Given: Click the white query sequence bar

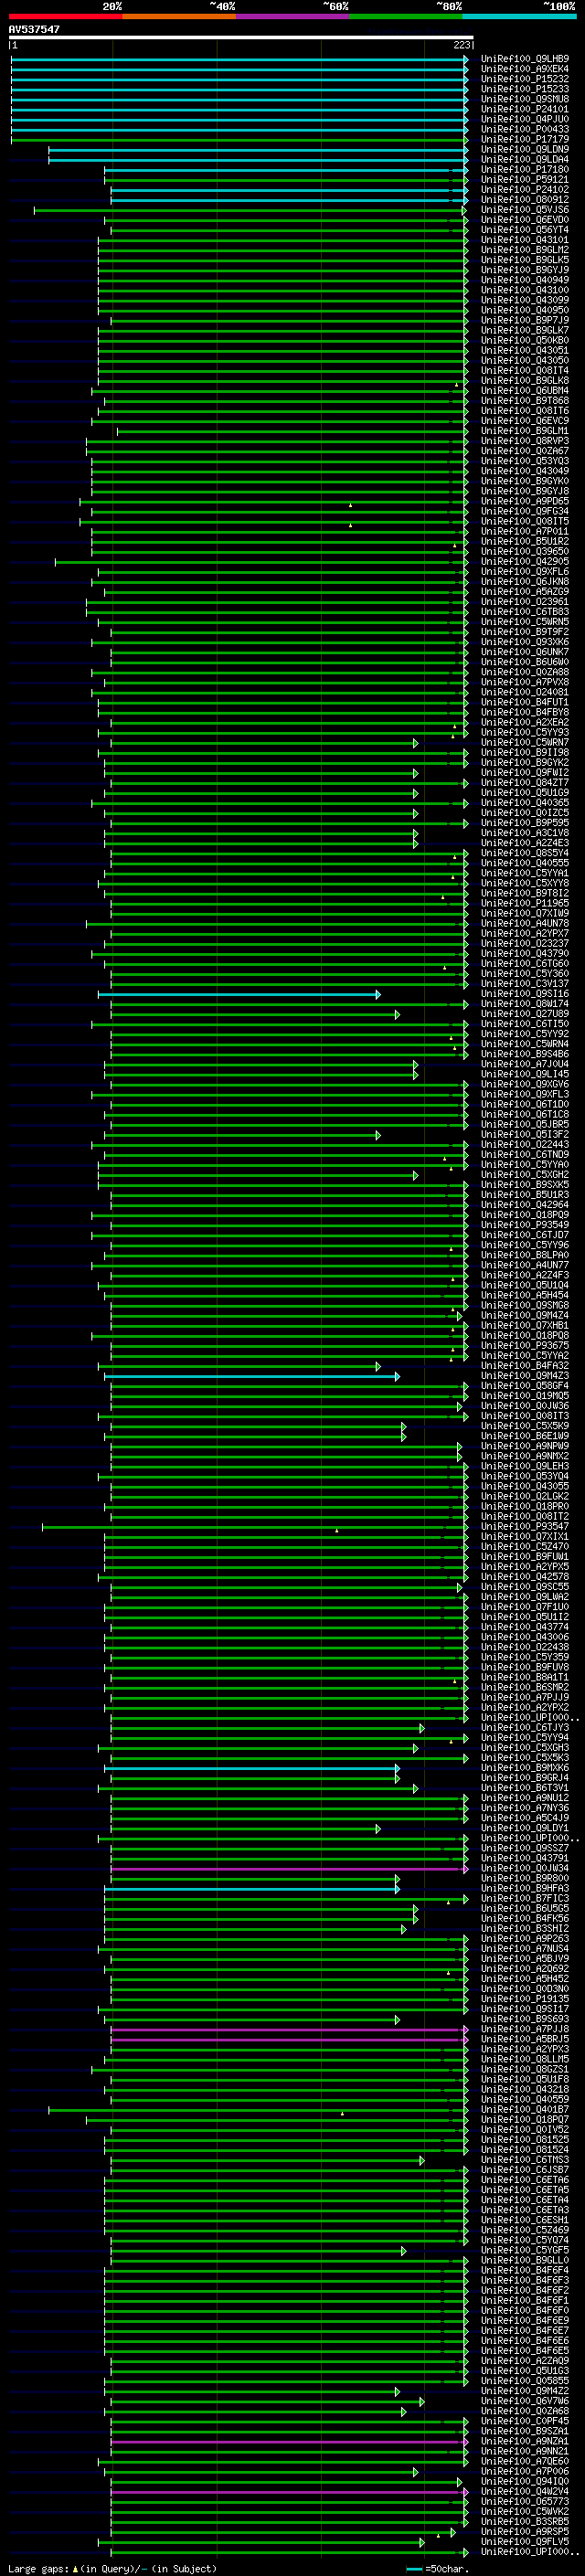Looking at the screenshot, I should pos(241,37).
